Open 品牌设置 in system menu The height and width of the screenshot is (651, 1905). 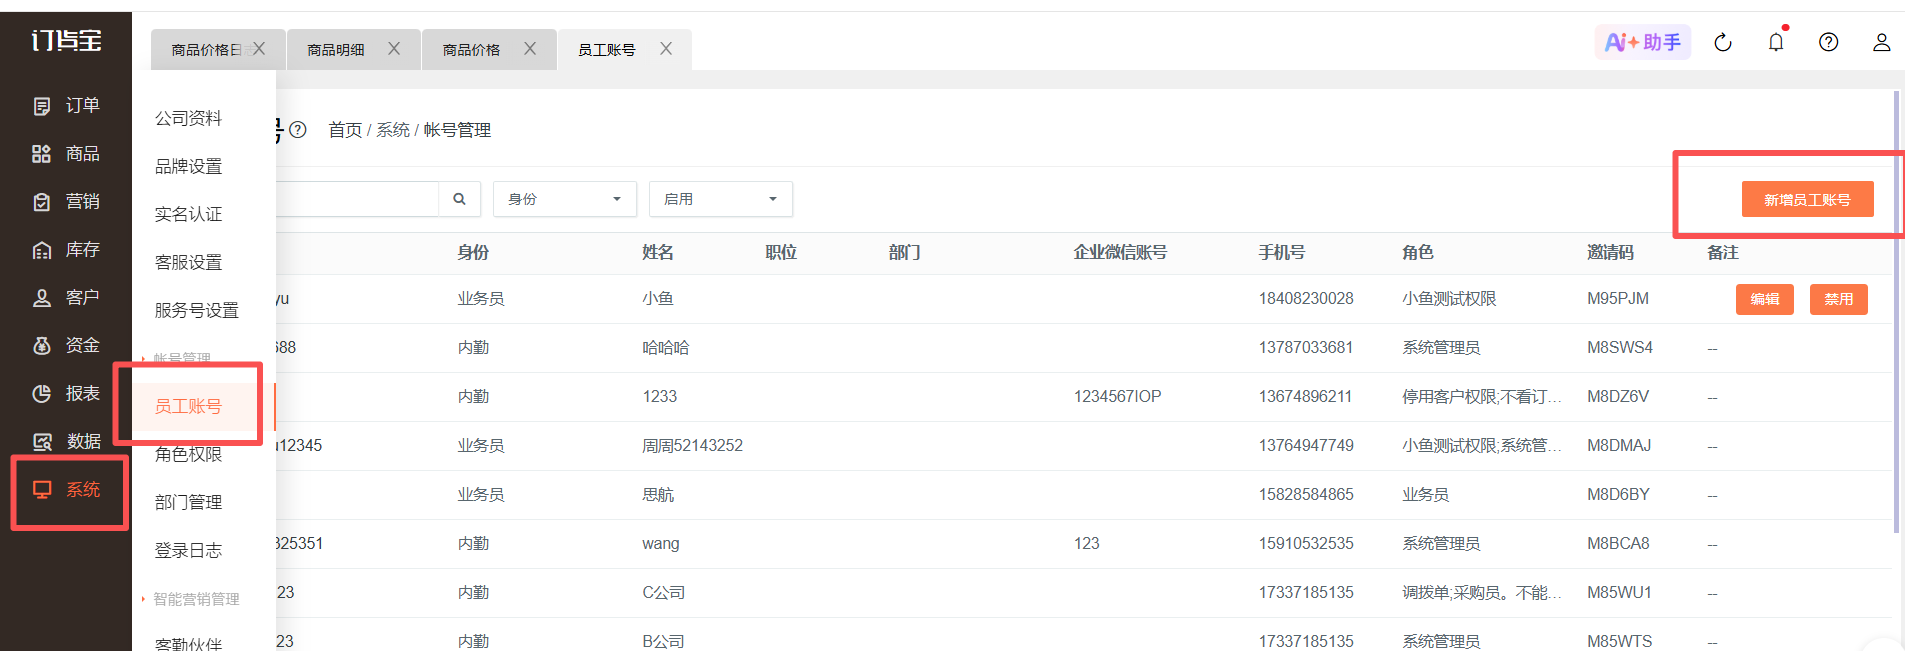(x=189, y=166)
